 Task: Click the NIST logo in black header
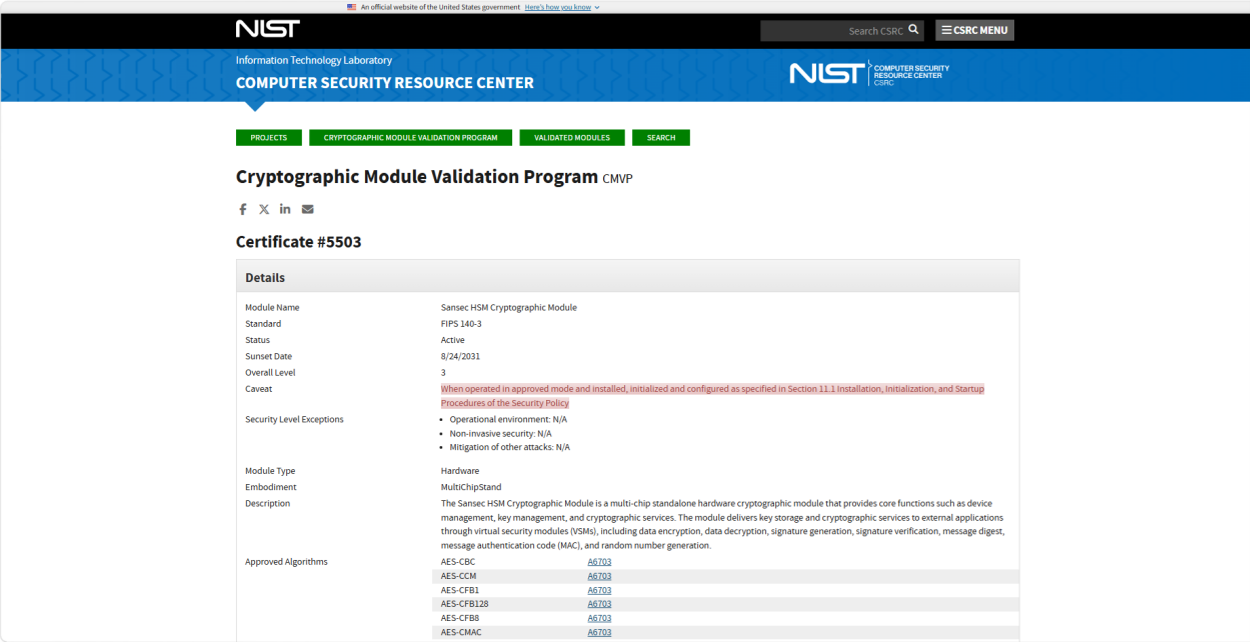pos(267,29)
